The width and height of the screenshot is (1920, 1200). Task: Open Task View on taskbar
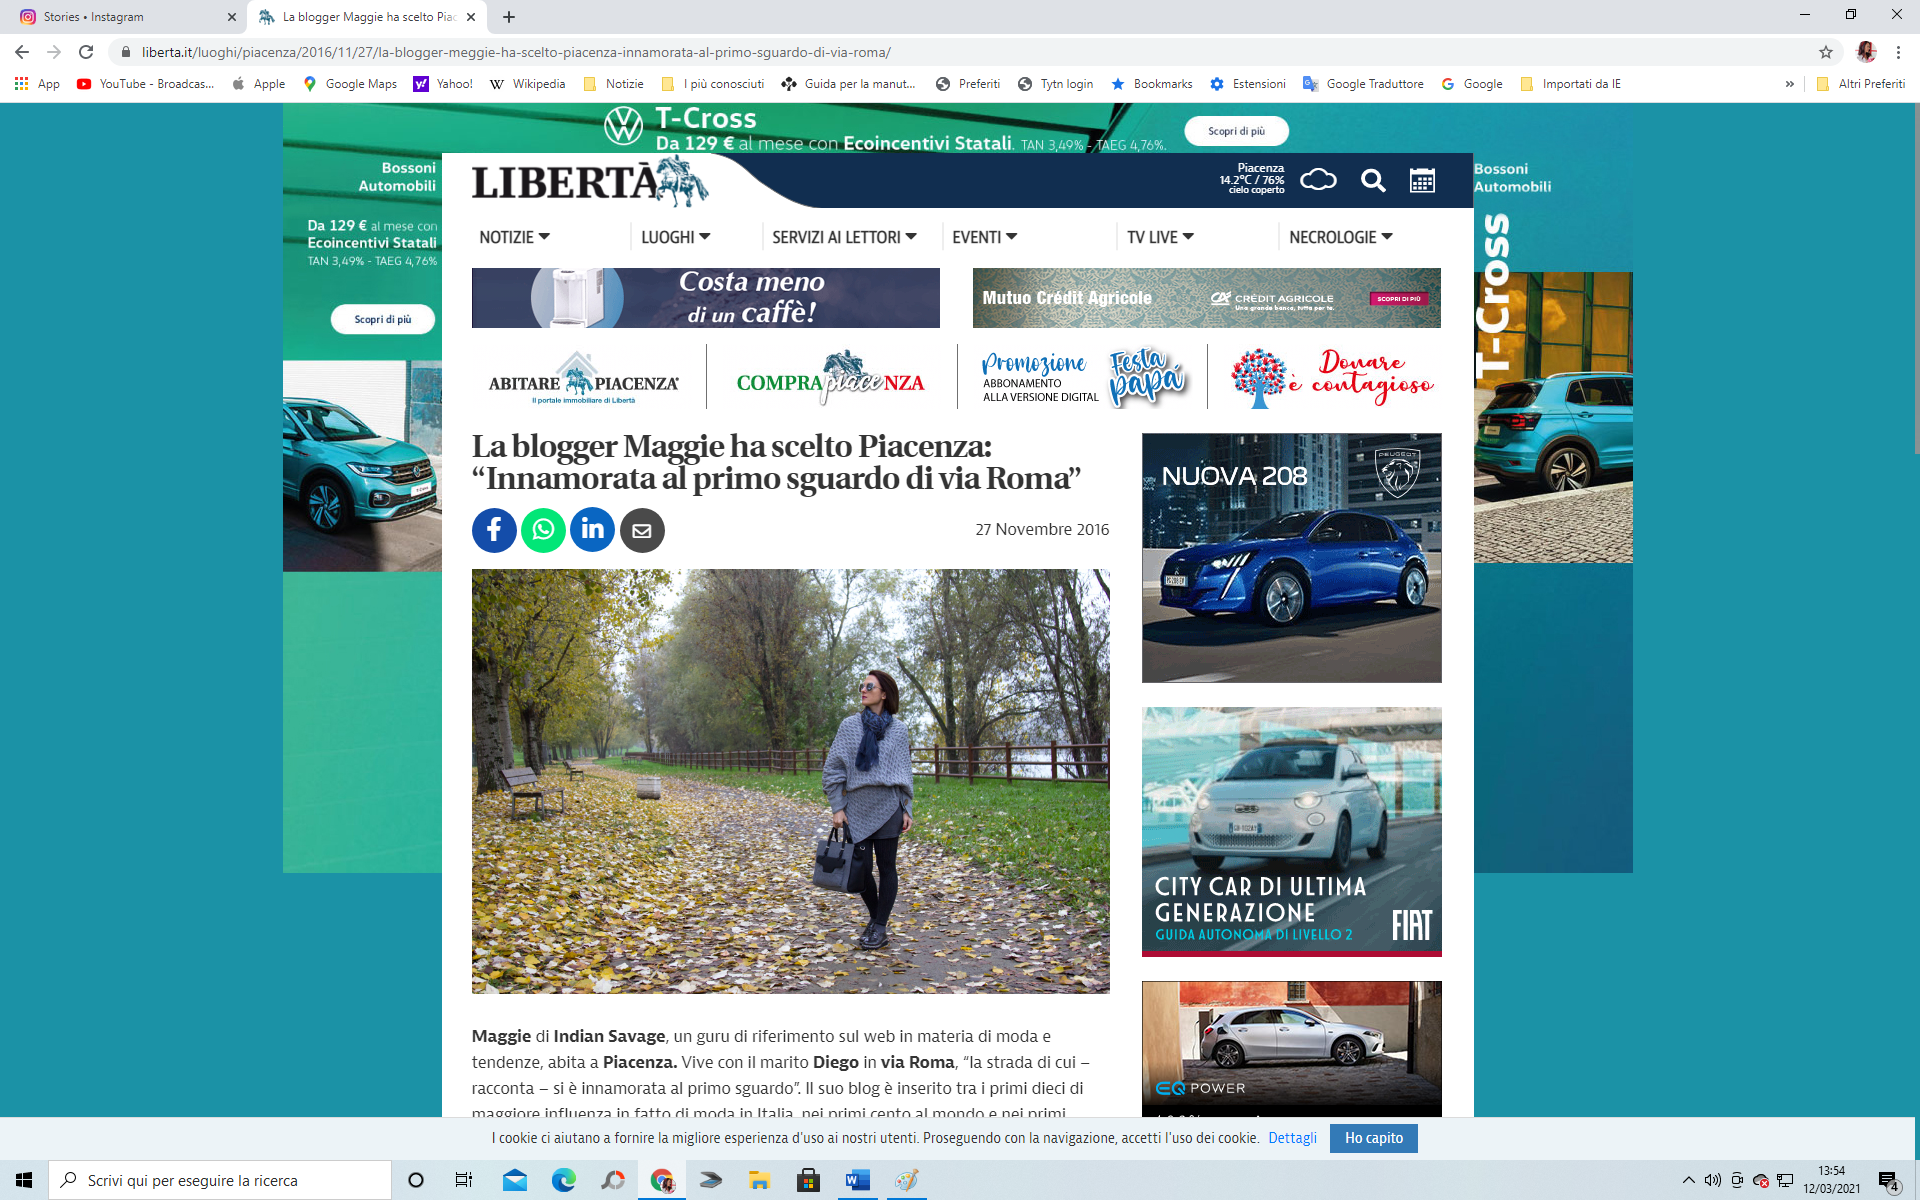464,1180
